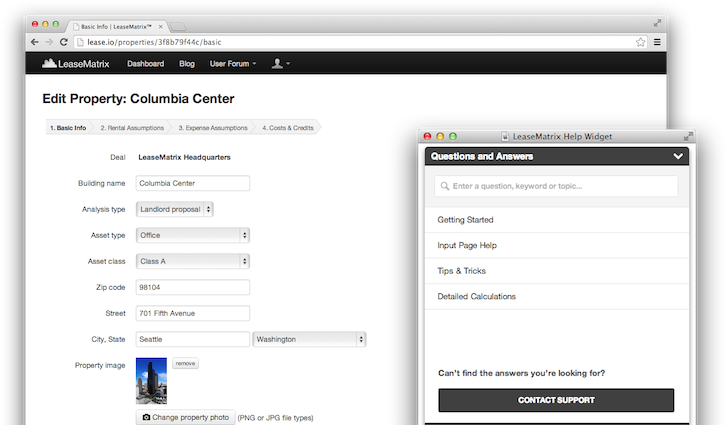Click the browser back arrow
727x425 pixels.
click(35, 42)
